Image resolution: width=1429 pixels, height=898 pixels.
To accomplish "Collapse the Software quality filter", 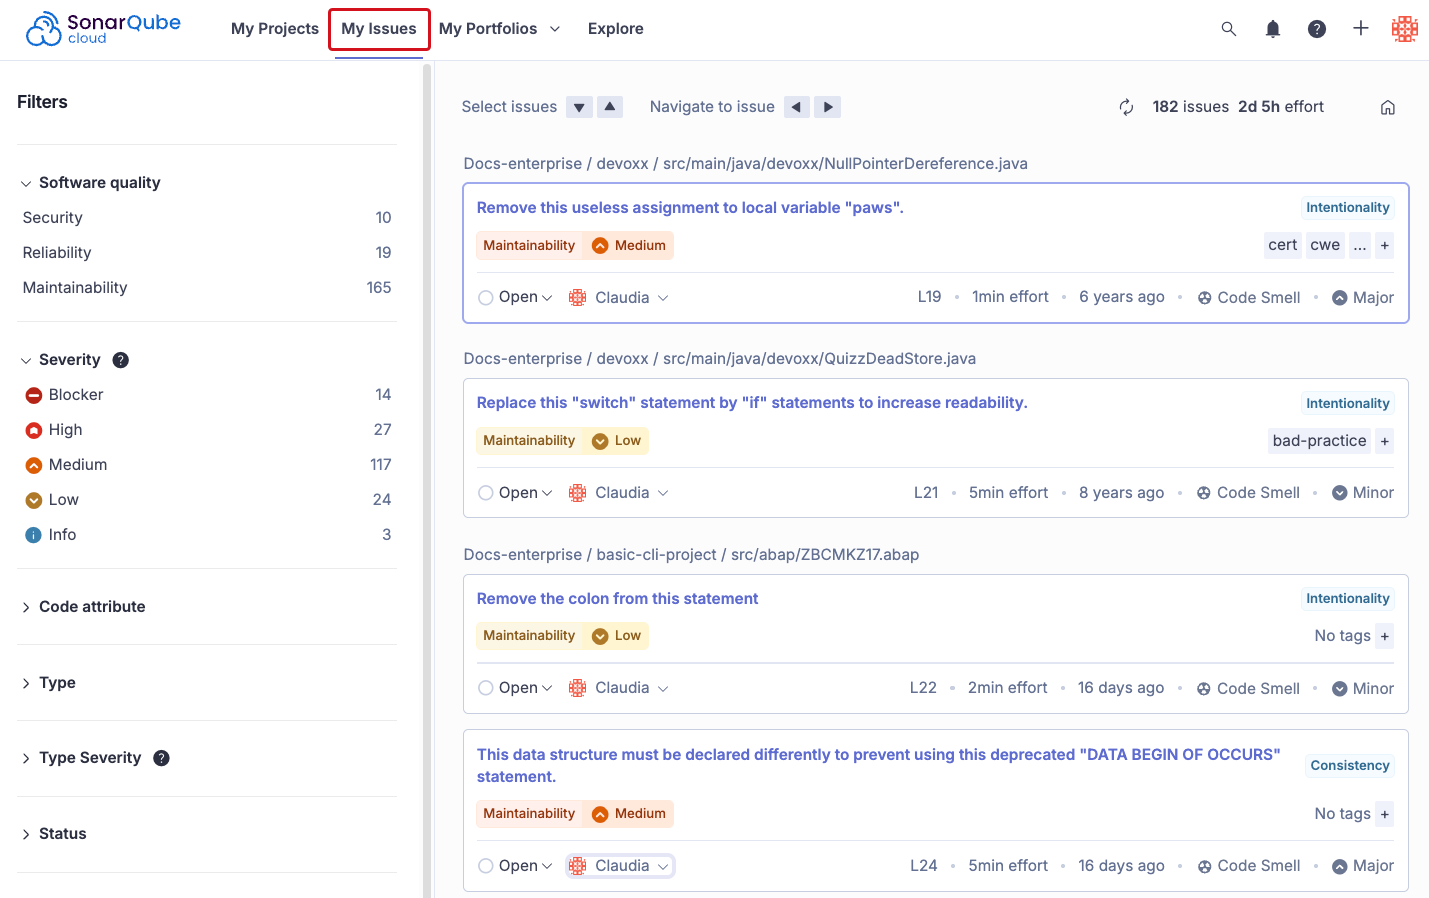I will coord(90,183).
